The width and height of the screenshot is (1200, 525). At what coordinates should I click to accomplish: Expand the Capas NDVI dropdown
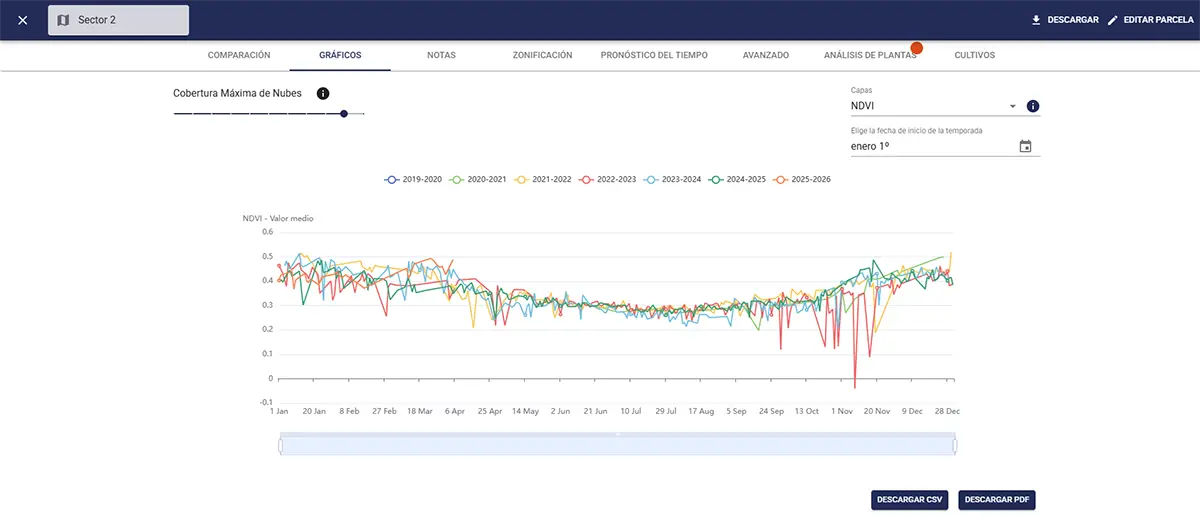tap(1012, 106)
